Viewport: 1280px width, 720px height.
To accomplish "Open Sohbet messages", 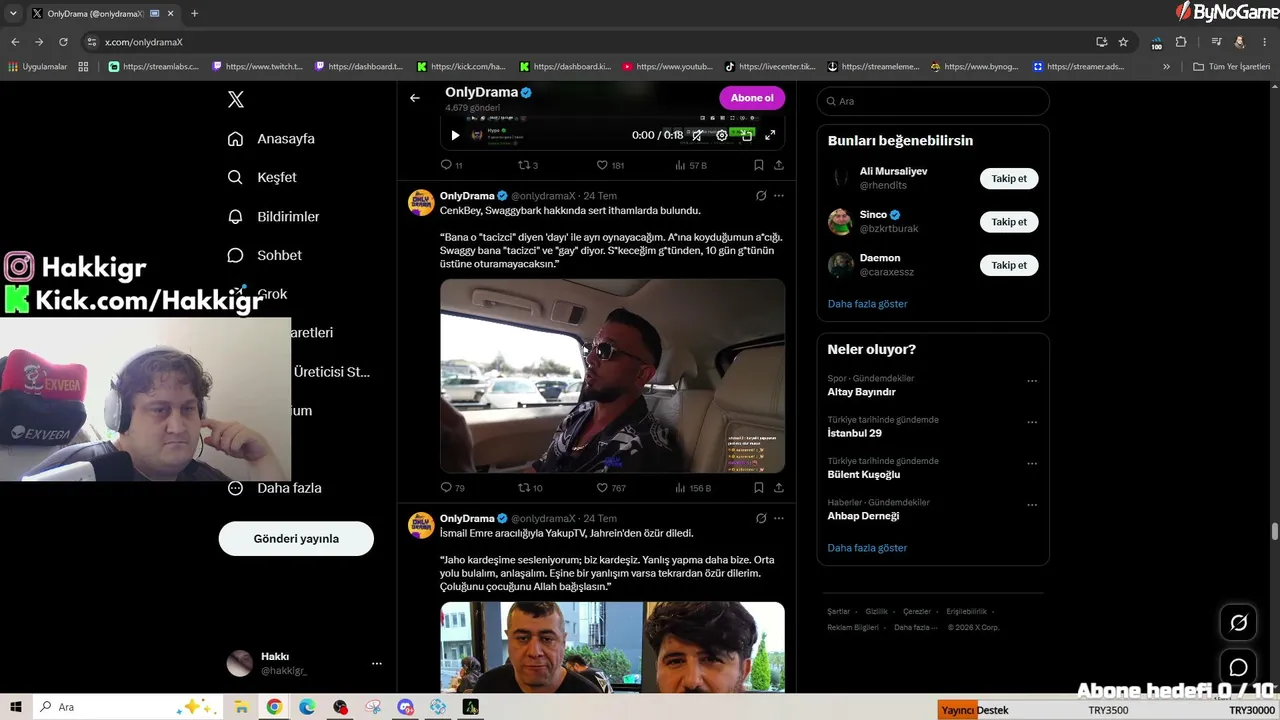I will point(265,255).
